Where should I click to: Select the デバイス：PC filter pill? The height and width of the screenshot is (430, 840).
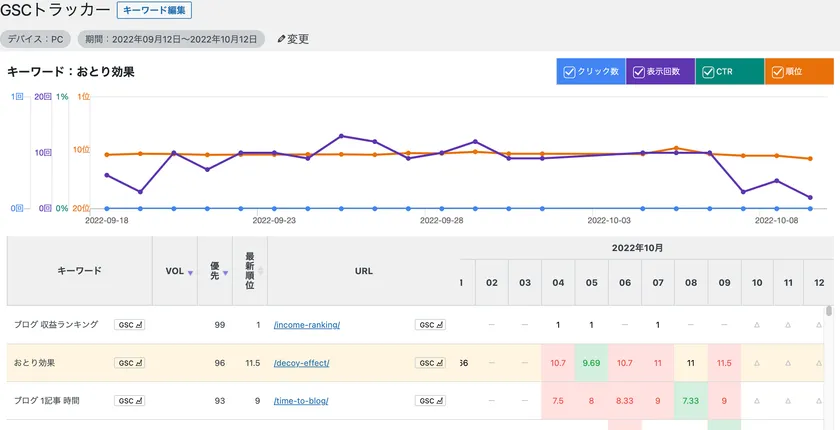35,39
